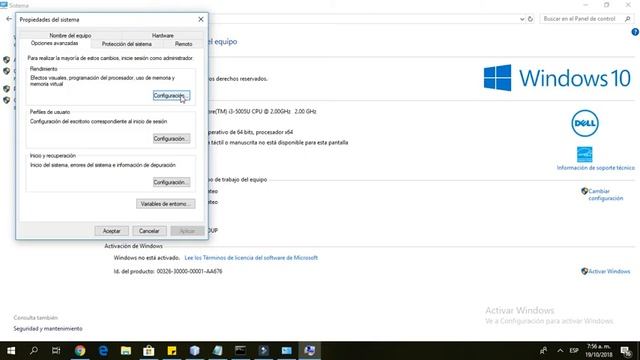640x360 pixels.
Task: Click the Windows 10 logo
Action: (558, 78)
